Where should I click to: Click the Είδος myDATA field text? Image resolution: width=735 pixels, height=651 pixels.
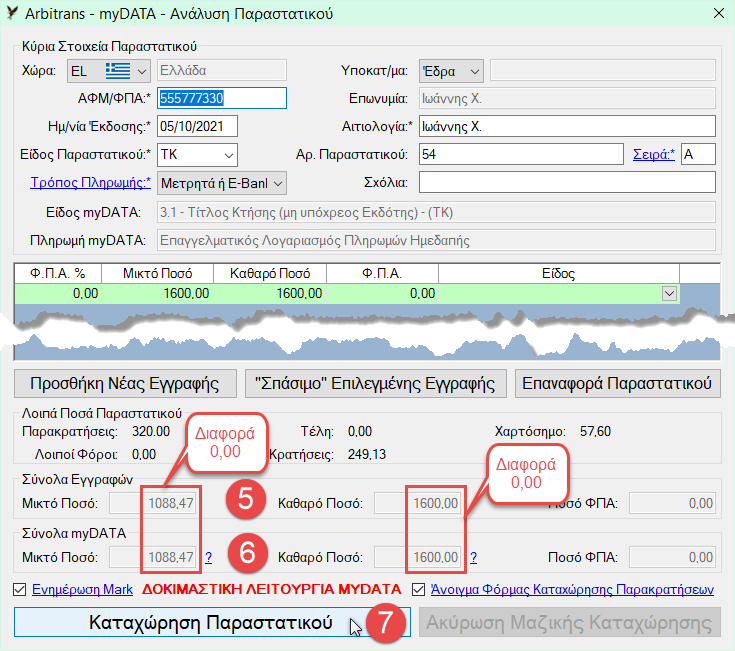[x=436, y=212]
